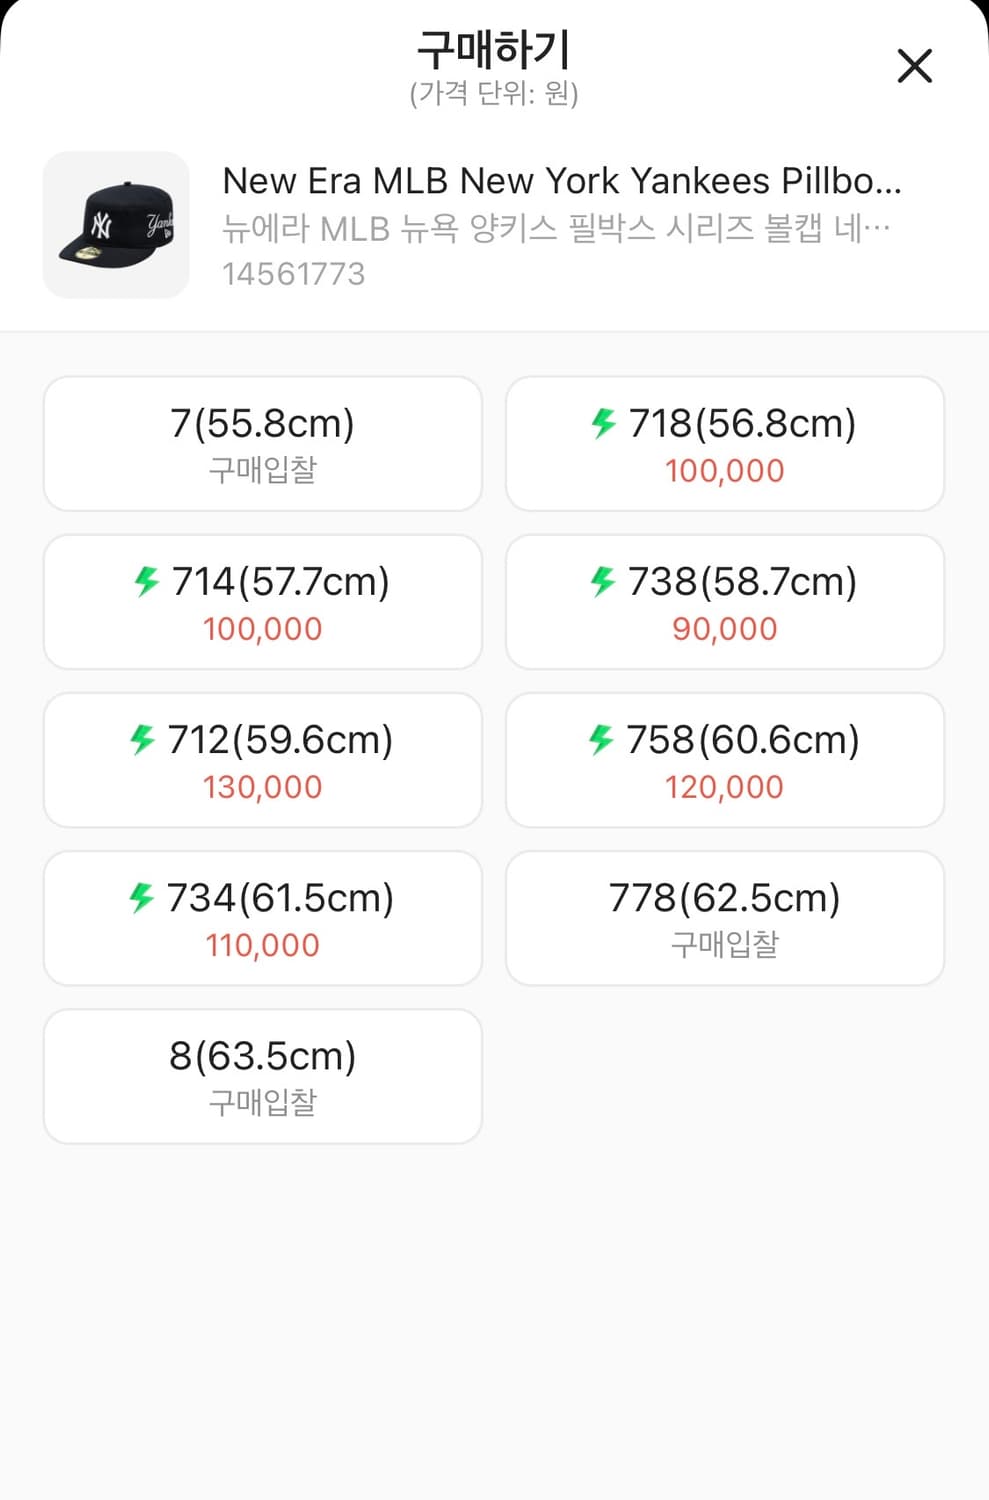Tap lightning icon beside 738(58.7cm)

click(602, 581)
